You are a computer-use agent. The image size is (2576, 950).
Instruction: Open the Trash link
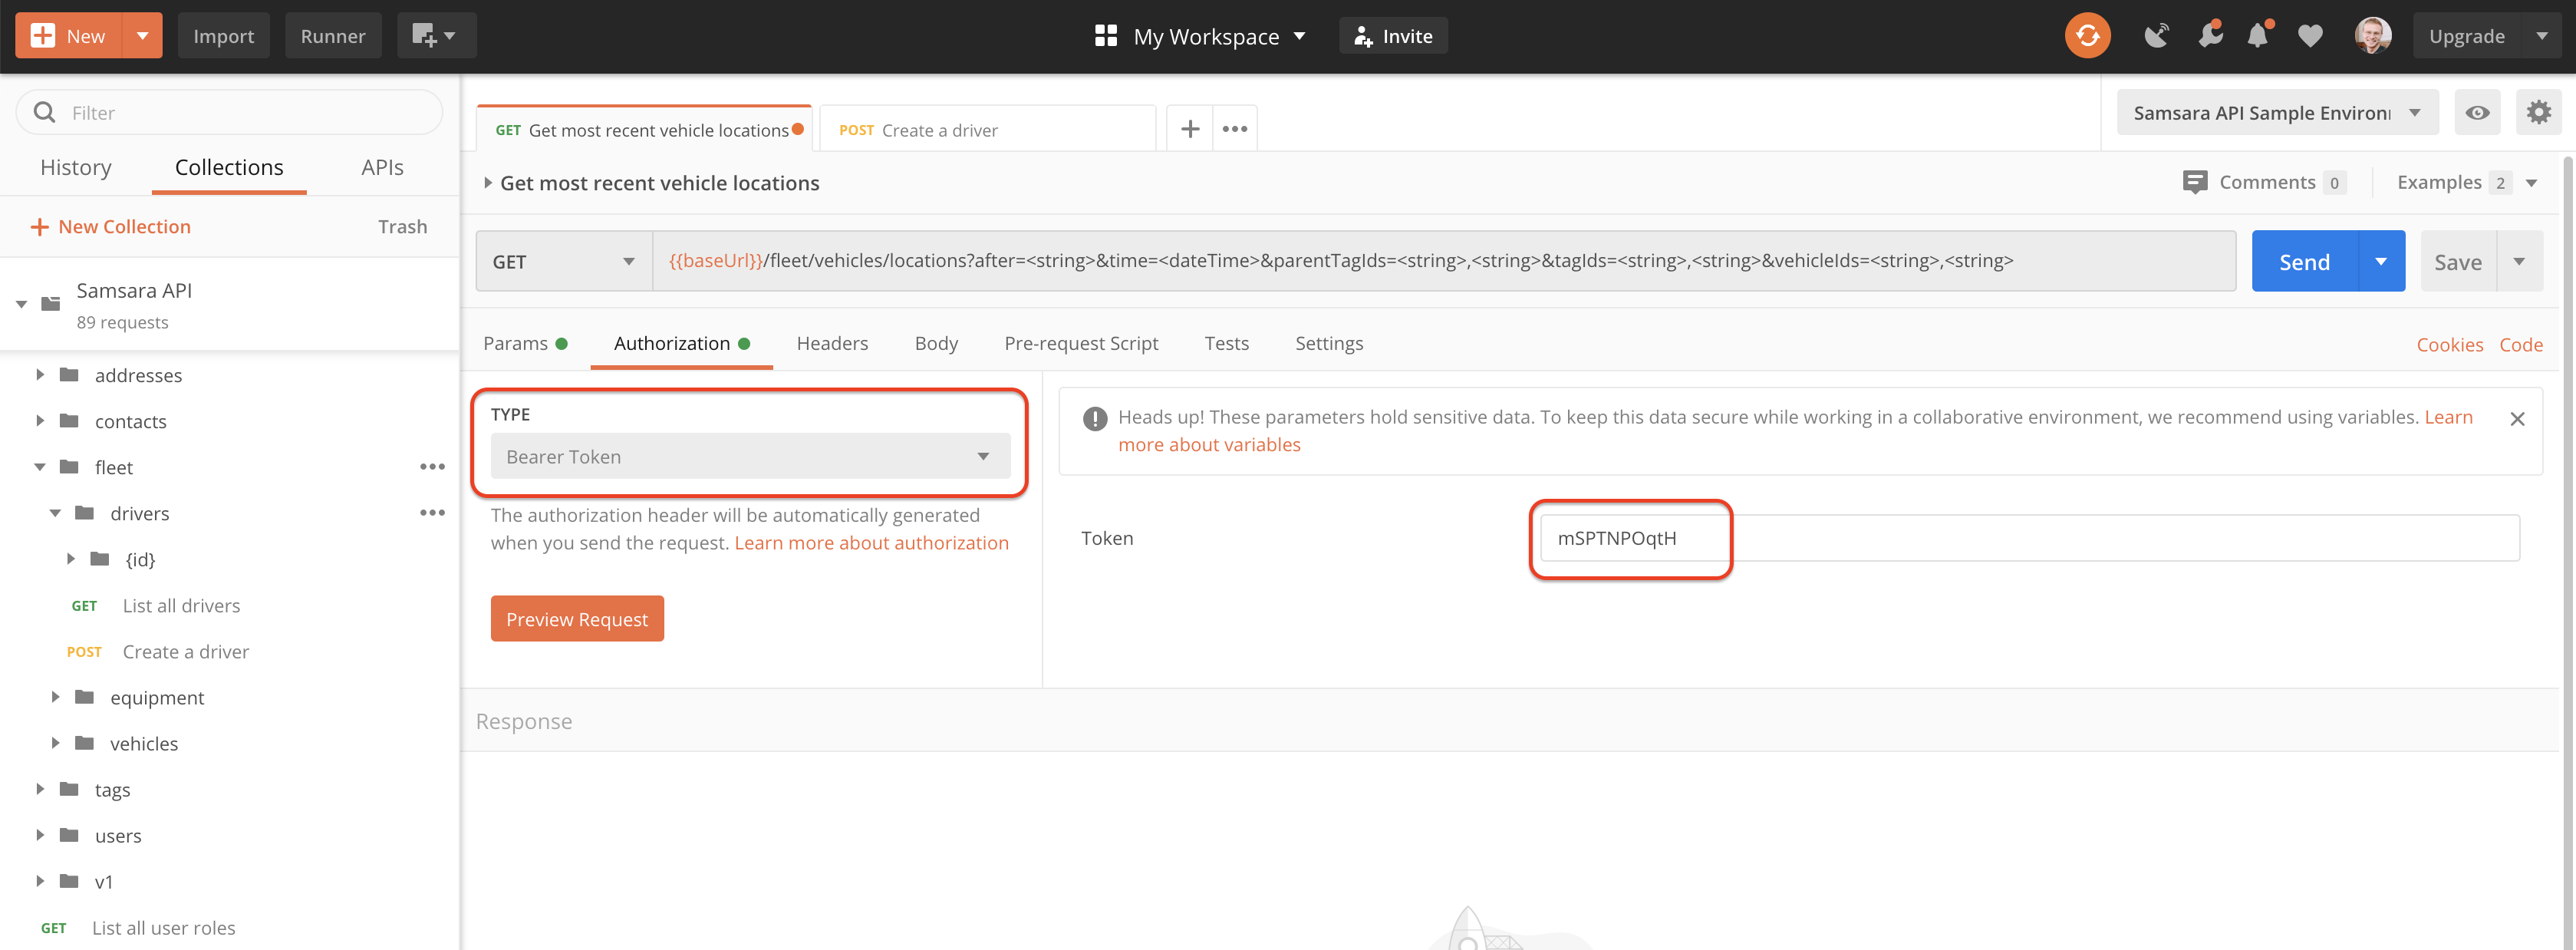click(402, 227)
